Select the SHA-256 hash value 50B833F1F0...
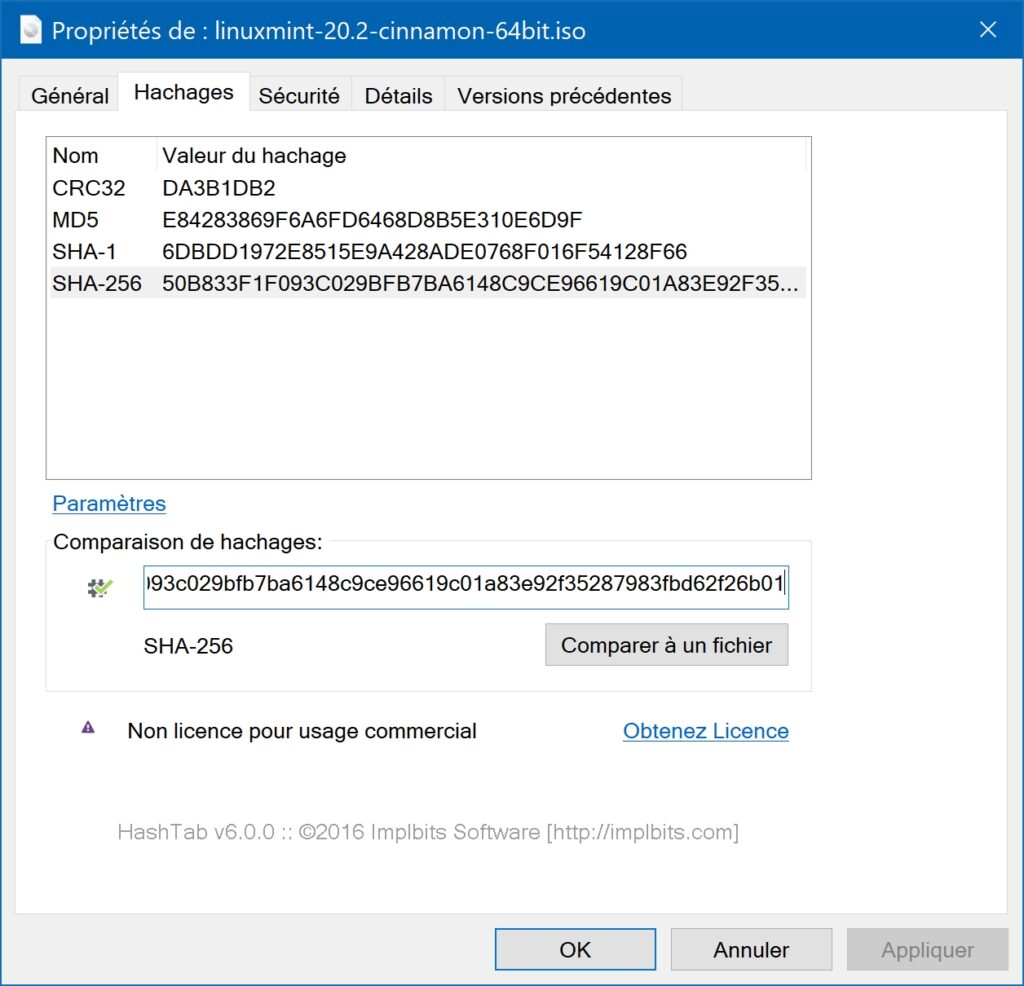Image resolution: width=1024 pixels, height=986 pixels. pyautogui.click(x=480, y=283)
